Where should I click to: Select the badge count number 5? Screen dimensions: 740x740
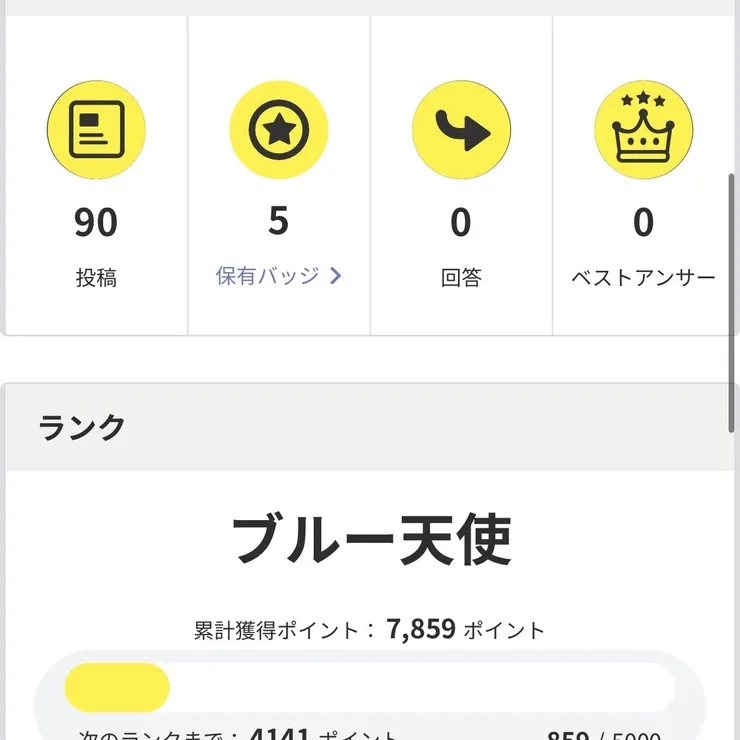pyautogui.click(x=279, y=221)
